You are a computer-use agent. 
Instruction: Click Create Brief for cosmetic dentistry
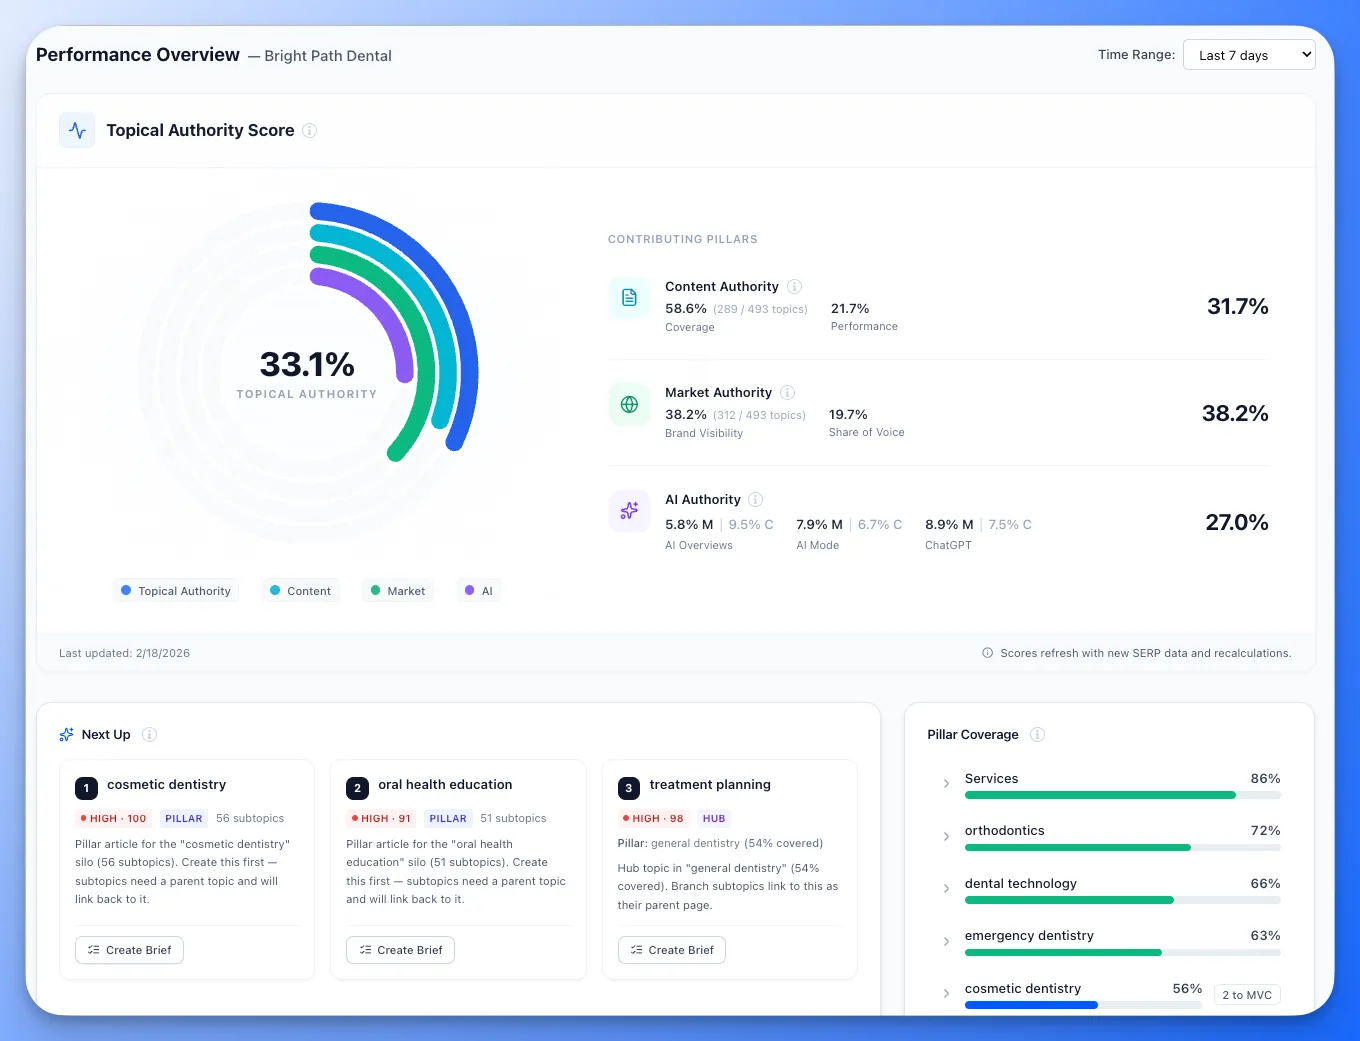[x=129, y=950]
